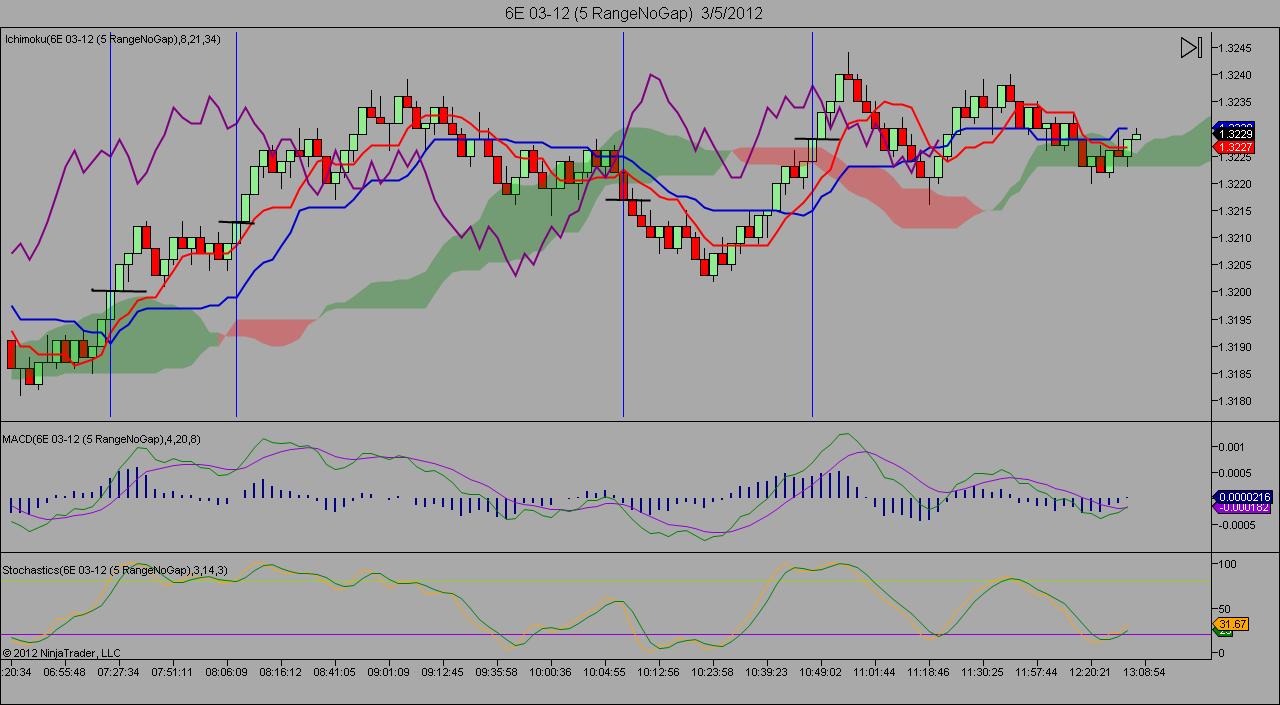1280x705 pixels.
Task: Click the orange 31.67 Stochastics marker
Action: click(1230, 625)
